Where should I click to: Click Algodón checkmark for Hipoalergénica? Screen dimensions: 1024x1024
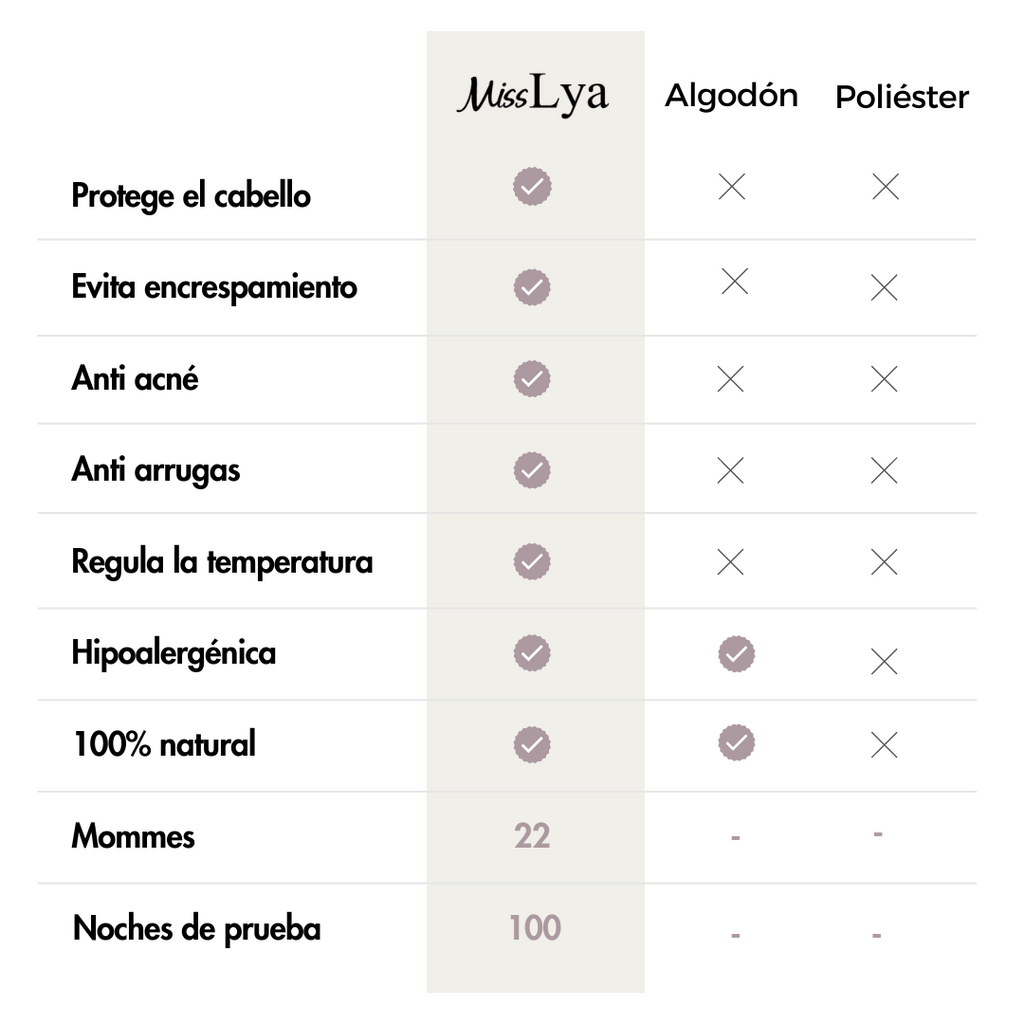tap(736, 654)
